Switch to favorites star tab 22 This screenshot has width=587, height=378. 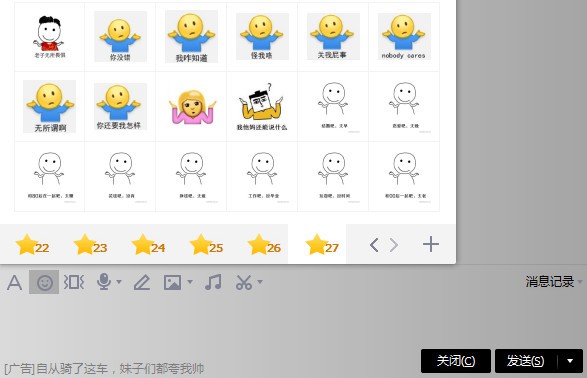(x=33, y=244)
